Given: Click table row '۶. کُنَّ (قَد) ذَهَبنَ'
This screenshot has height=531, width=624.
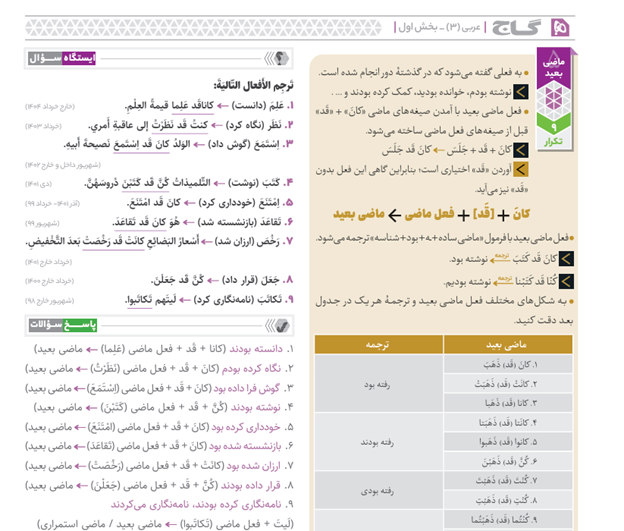Looking at the screenshot, I should point(508,461).
